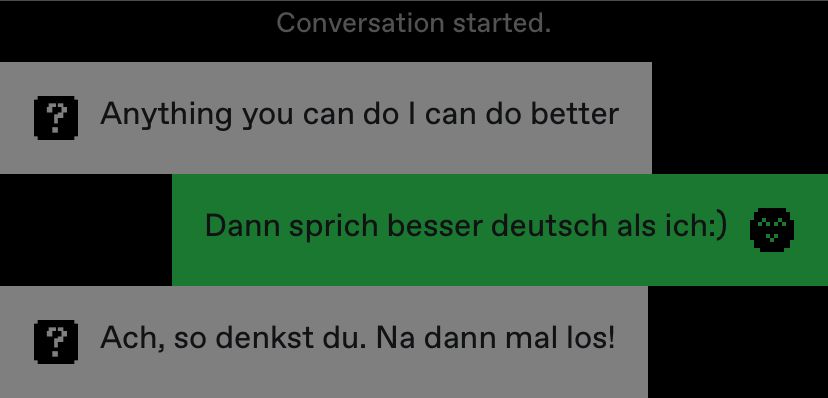Viewport: 828px width, 398px height.
Task: Click the word "Ach," in the last message
Action: (x=133, y=338)
